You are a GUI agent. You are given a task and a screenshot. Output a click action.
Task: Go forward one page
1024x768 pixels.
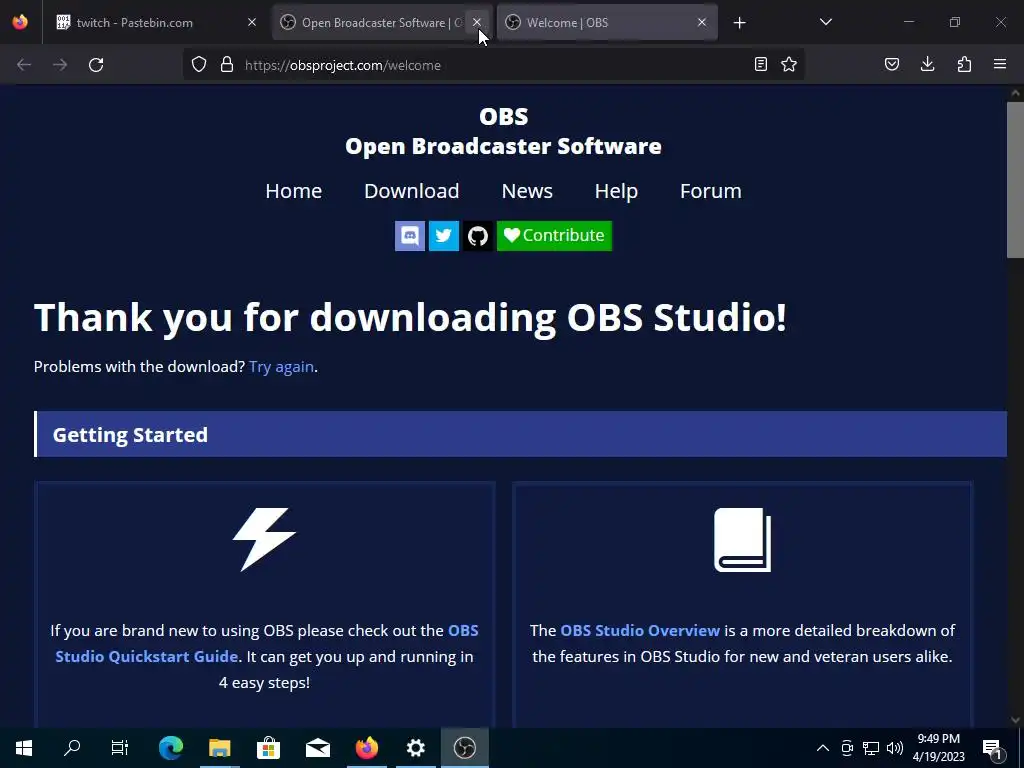[60, 65]
